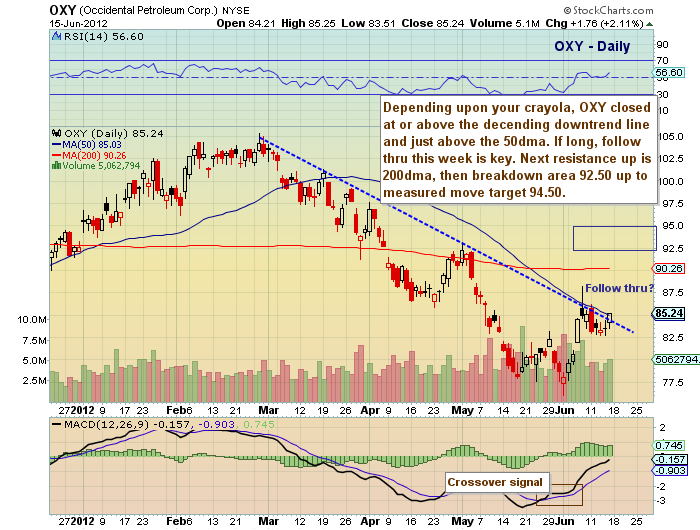
Task: Click the 10.0M volume axis label
Action: tap(32, 320)
